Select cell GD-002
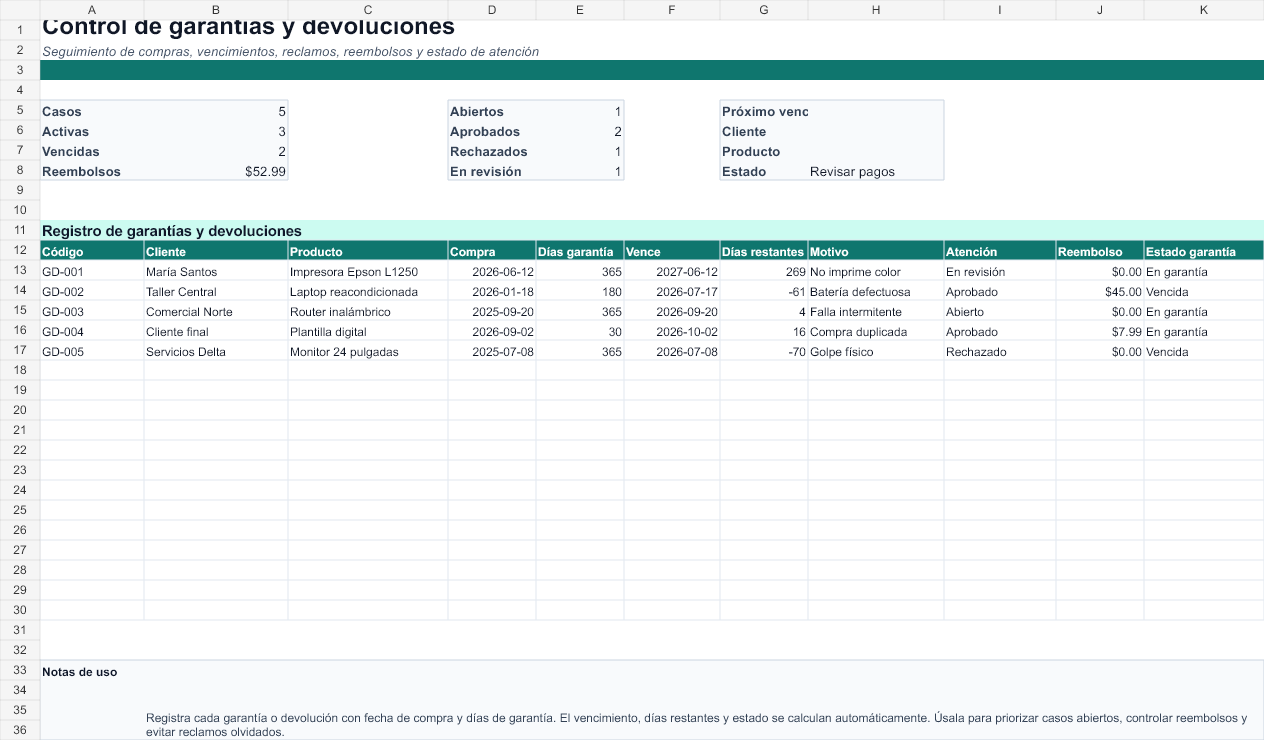The height and width of the screenshot is (740, 1264). pos(92,291)
